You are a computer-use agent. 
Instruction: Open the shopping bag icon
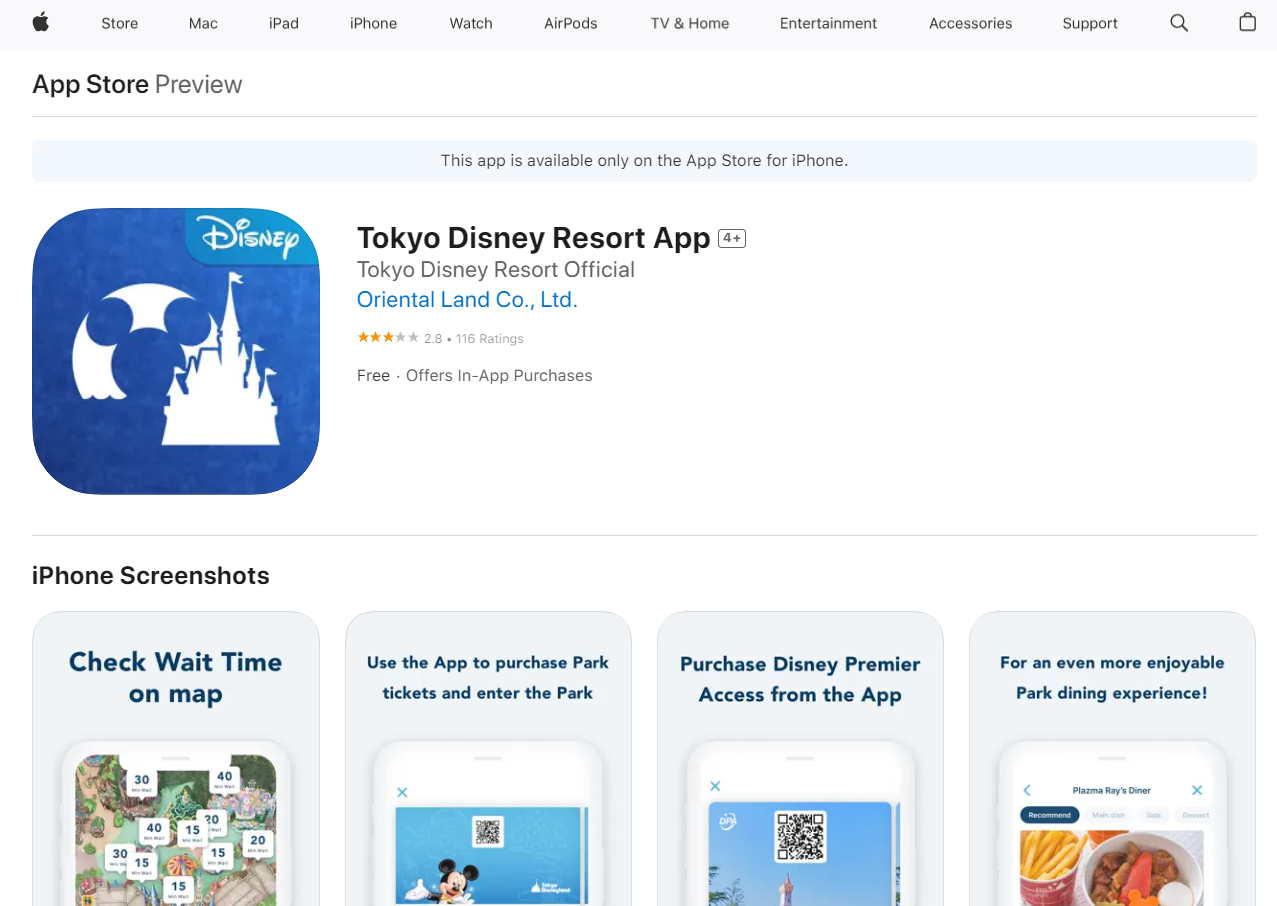1247,22
